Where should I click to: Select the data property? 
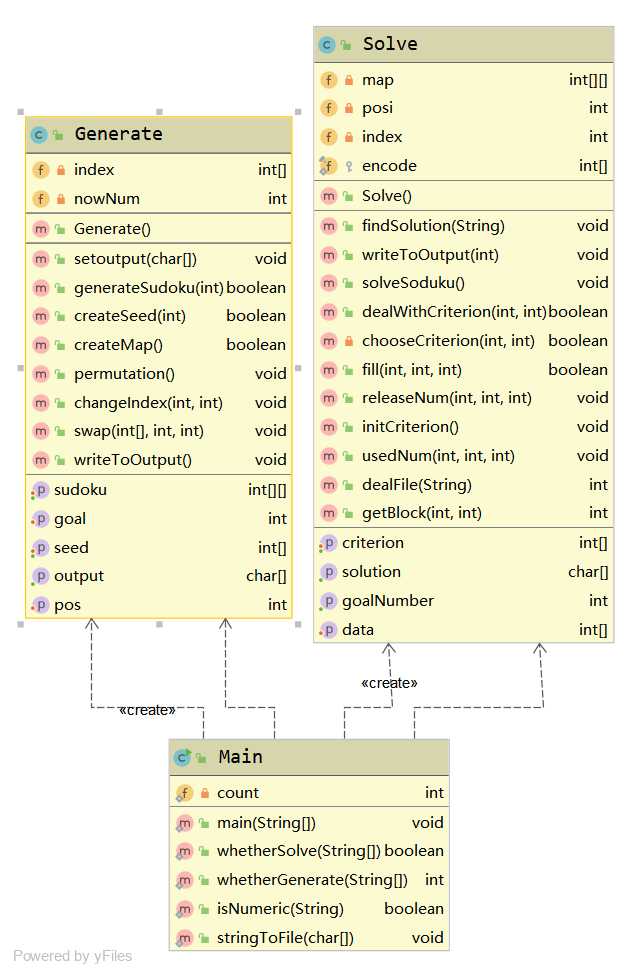point(464,630)
